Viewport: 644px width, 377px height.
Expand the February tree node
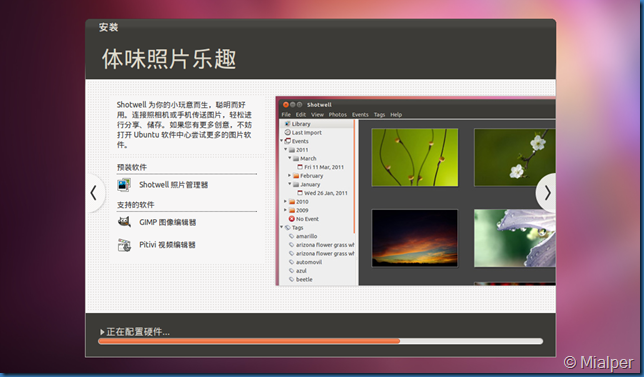pos(290,176)
